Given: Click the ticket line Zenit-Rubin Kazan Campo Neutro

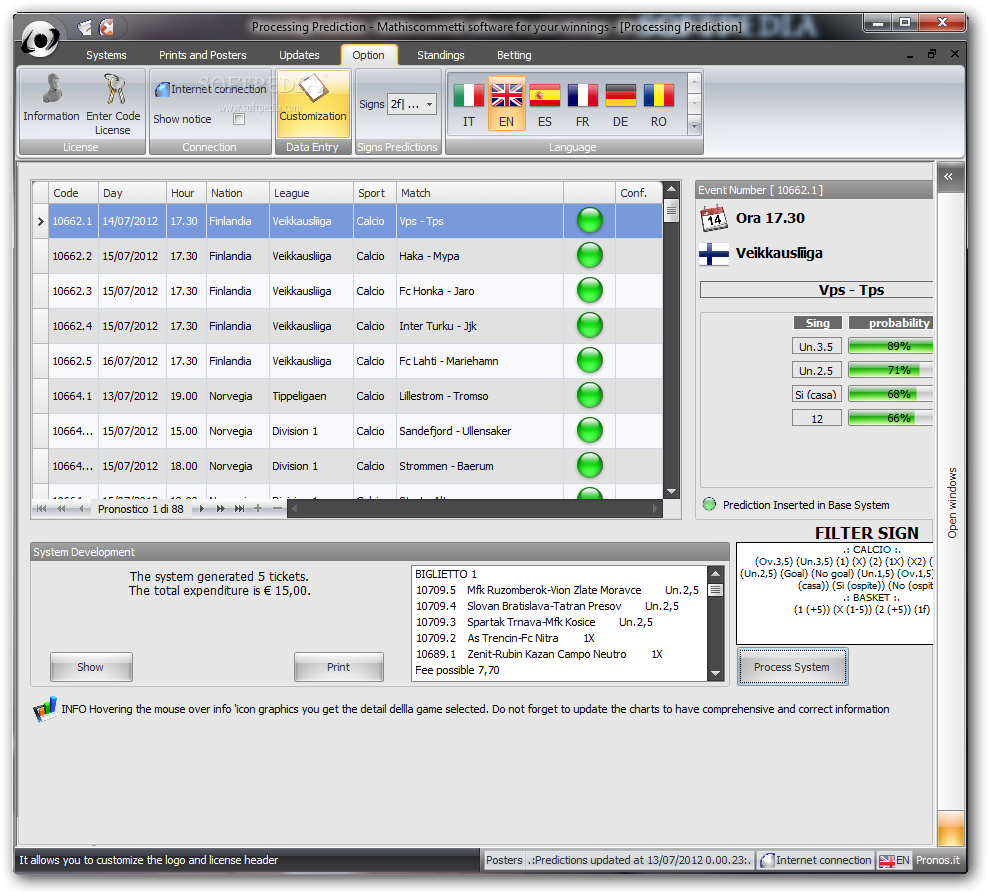Looking at the screenshot, I should [539, 654].
